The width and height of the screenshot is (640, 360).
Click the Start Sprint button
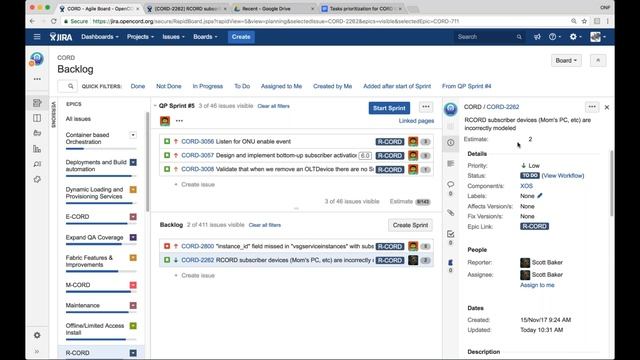(389, 108)
